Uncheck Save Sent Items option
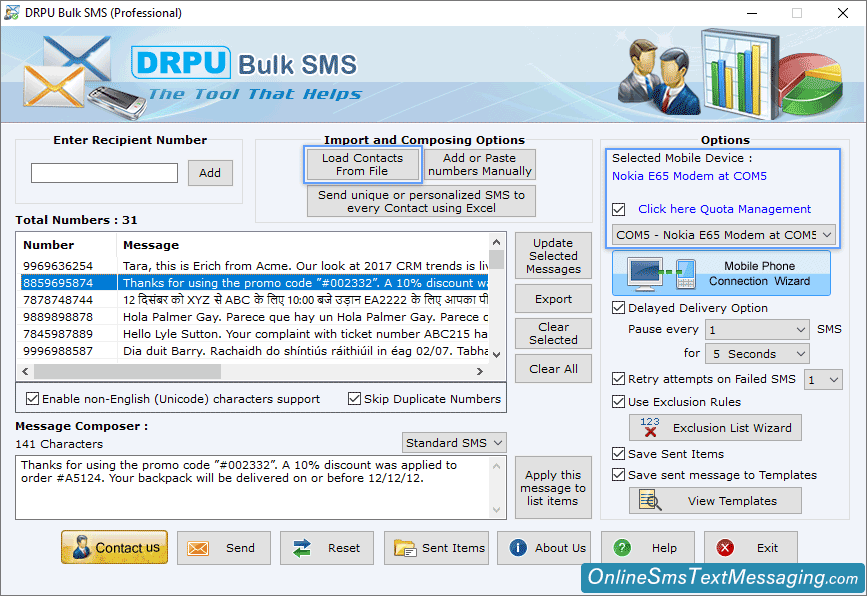The image size is (867, 596). (x=619, y=453)
